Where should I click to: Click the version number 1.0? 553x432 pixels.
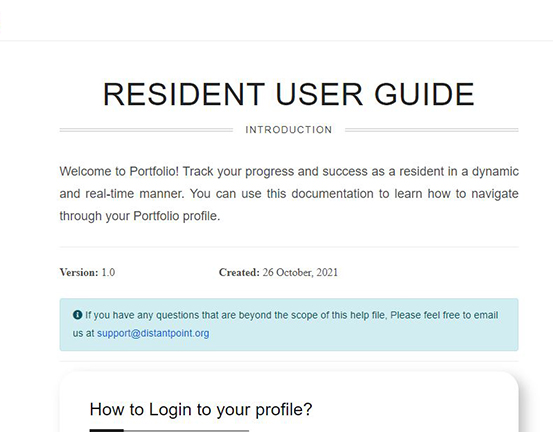108,273
